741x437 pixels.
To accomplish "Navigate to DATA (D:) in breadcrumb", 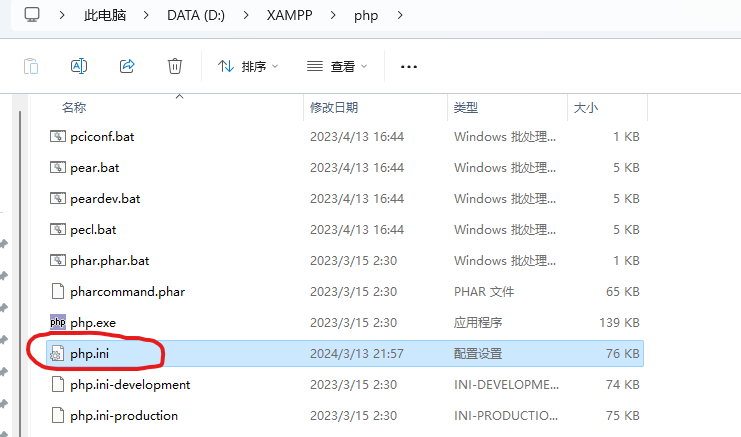I will coord(196,15).
